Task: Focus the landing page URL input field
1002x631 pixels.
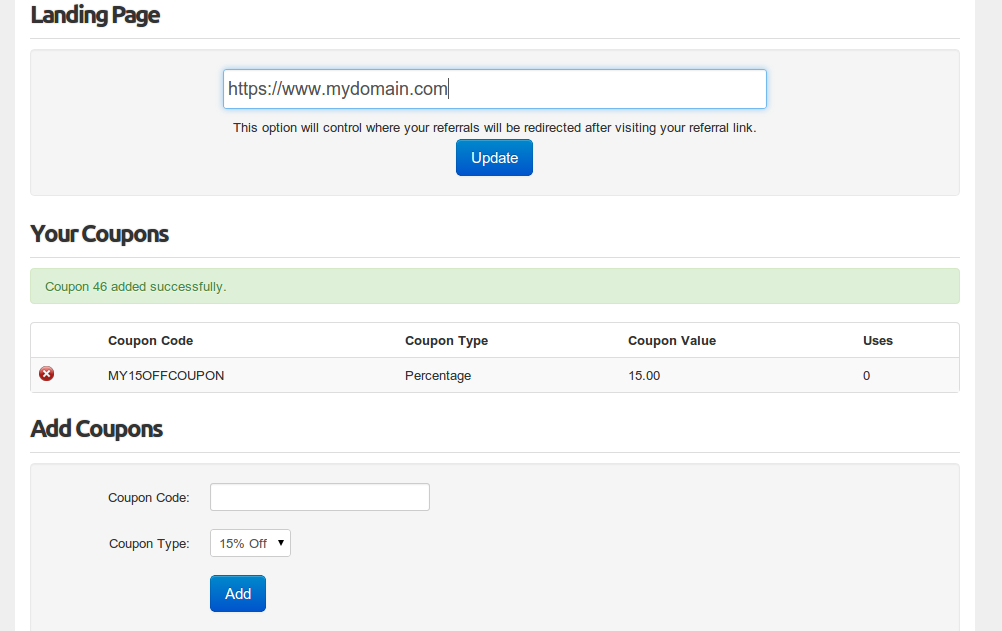Action: (495, 89)
